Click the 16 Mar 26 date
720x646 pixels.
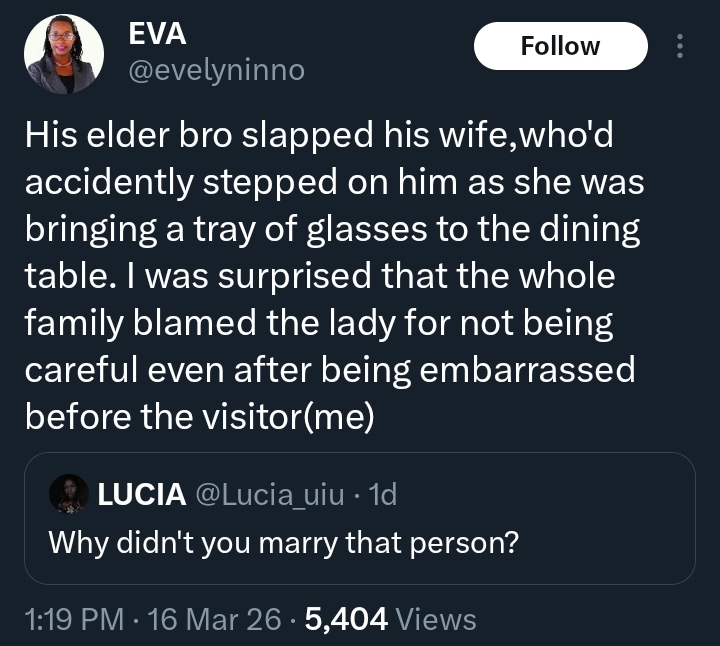click(x=215, y=620)
